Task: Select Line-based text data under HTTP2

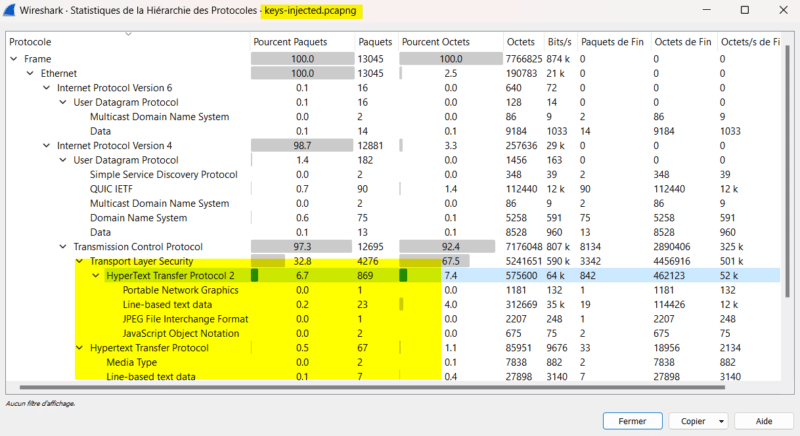Action: click(x=393, y=304)
